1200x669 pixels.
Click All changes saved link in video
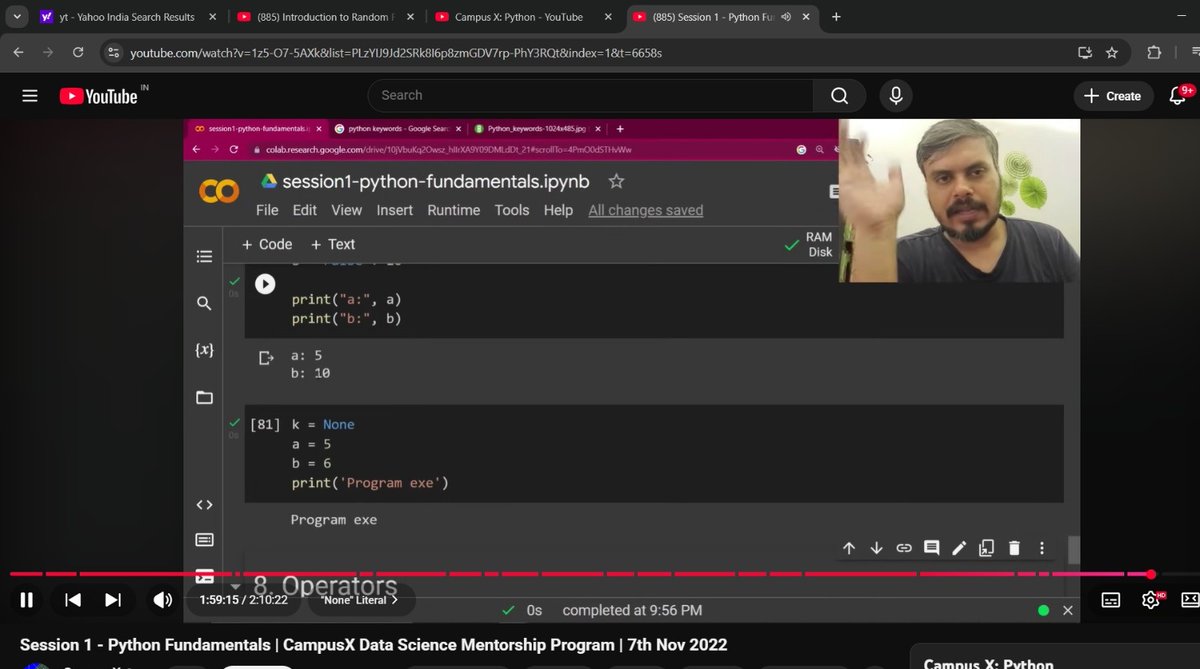(646, 210)
